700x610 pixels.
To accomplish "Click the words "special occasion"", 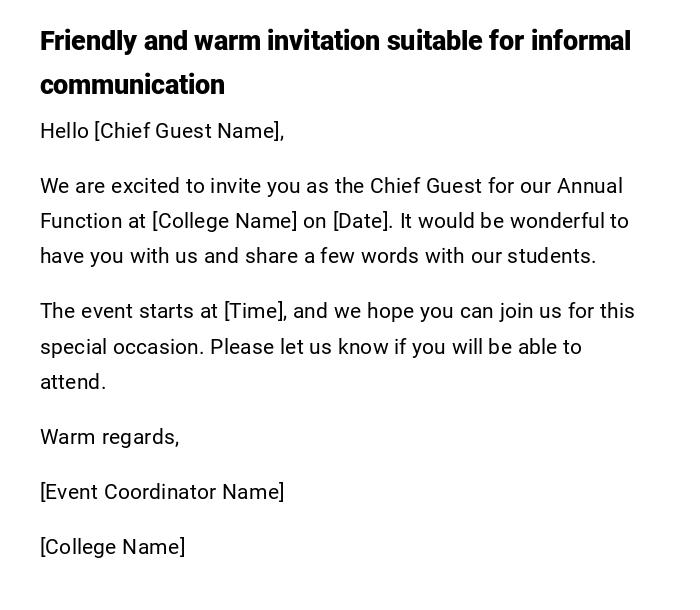I will (121, 347).
